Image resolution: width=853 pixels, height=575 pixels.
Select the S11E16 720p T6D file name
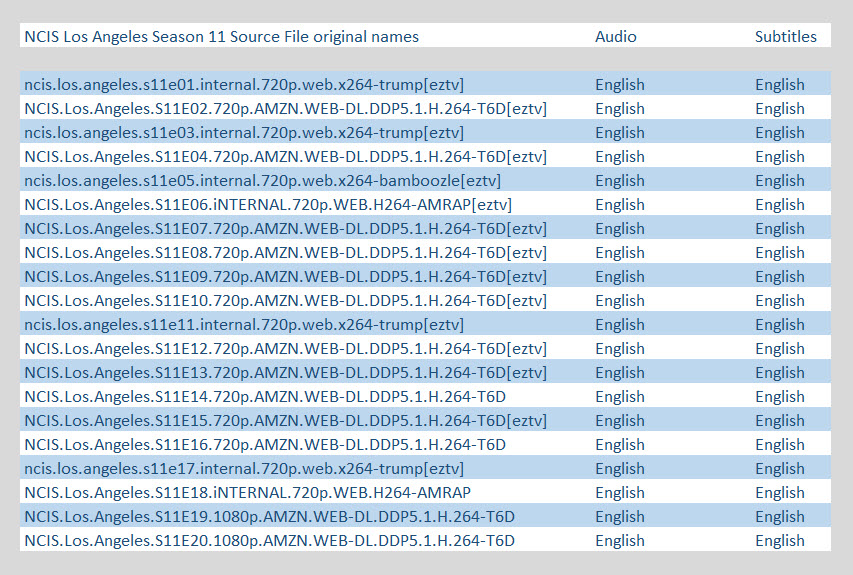coord(265,444)
